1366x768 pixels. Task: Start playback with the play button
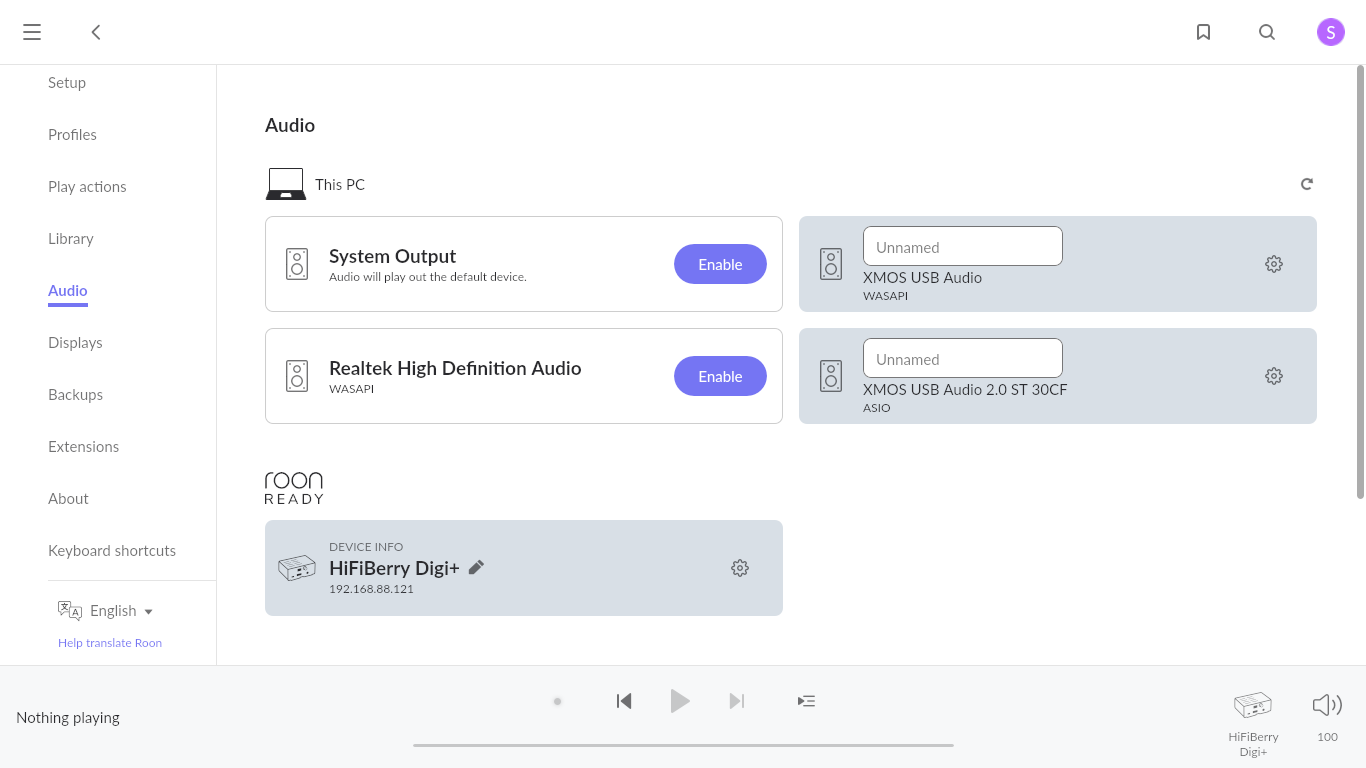pos(680,701)
